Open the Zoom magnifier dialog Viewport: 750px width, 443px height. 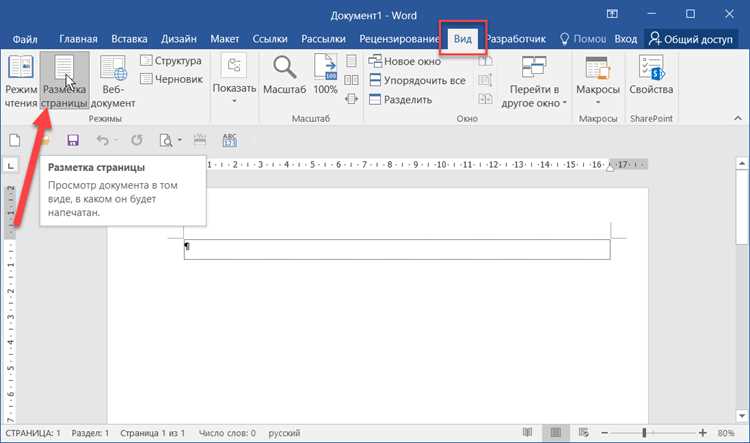click(284, 67)
